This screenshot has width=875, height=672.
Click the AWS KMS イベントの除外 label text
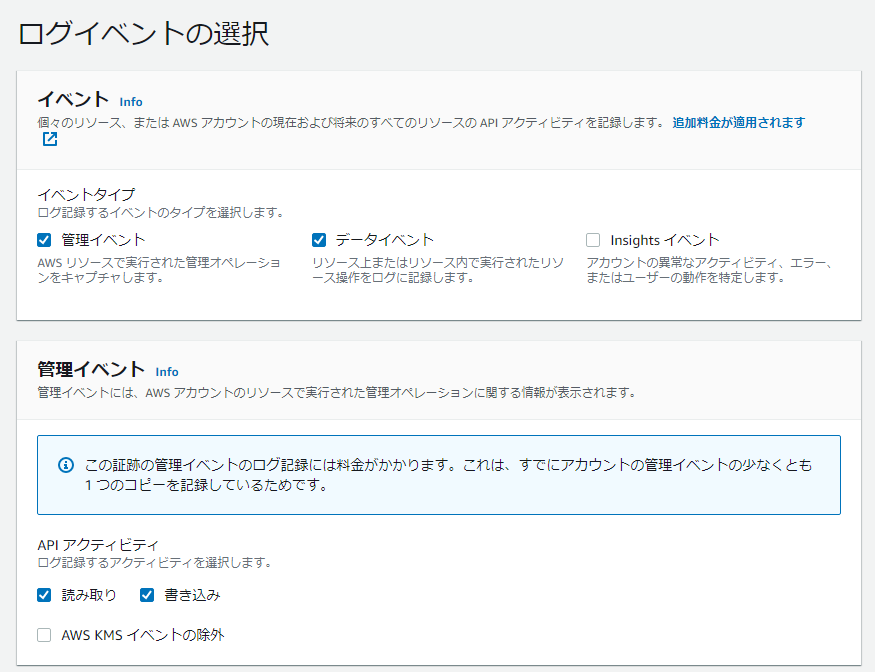(143, 635)
